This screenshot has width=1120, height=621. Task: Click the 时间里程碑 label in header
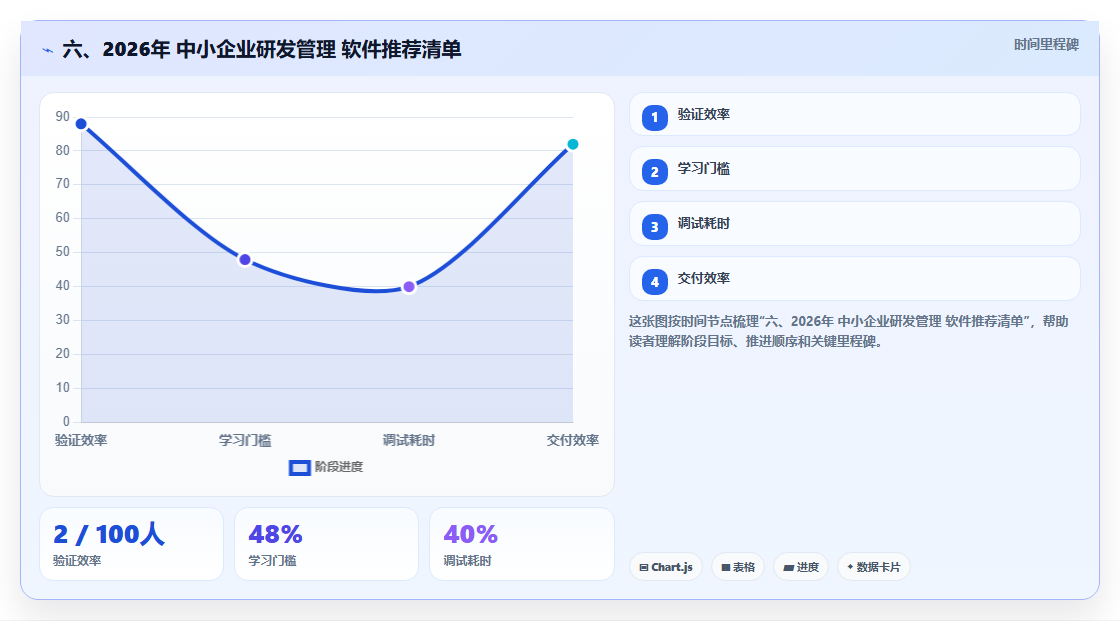click(1046, 45)
